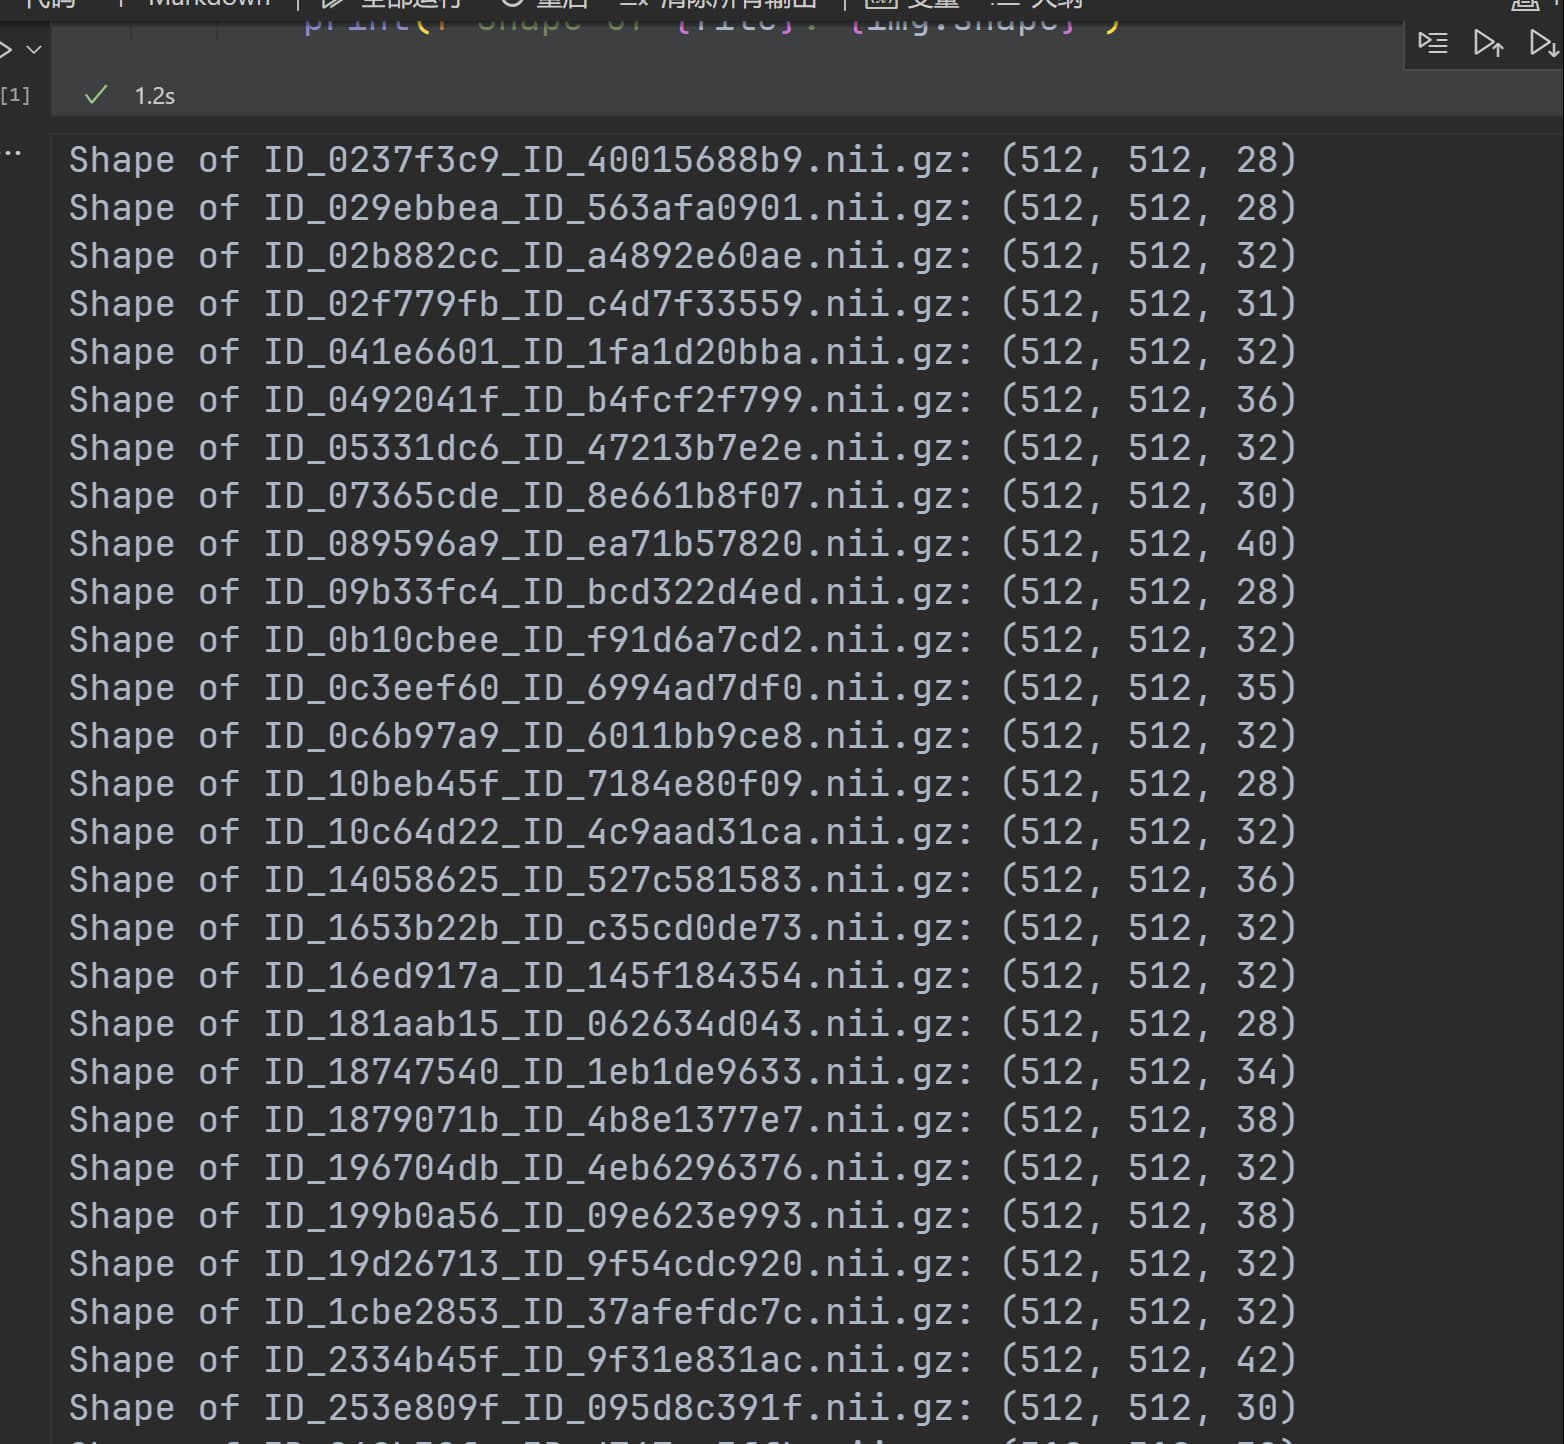This screenshot has width=1564, height=1444.
Task: Click output line for ID_0237f3c9 file
Action: pyautogui.click(x=682, y=160)
